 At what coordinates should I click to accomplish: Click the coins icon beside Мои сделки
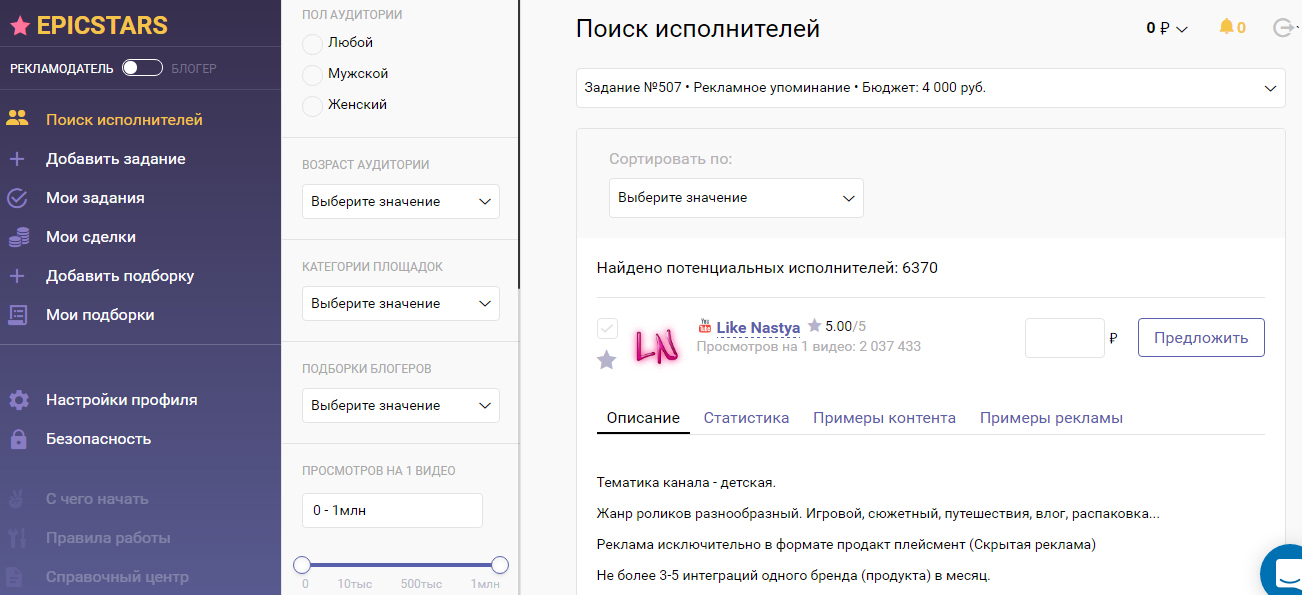[x=18, y=237]
